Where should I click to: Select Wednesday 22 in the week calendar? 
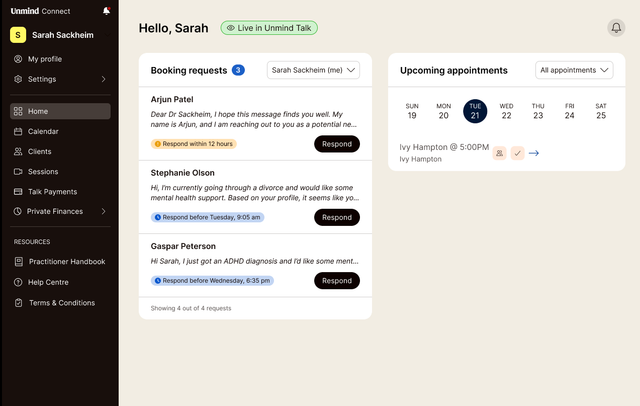(x=507, y=110)
